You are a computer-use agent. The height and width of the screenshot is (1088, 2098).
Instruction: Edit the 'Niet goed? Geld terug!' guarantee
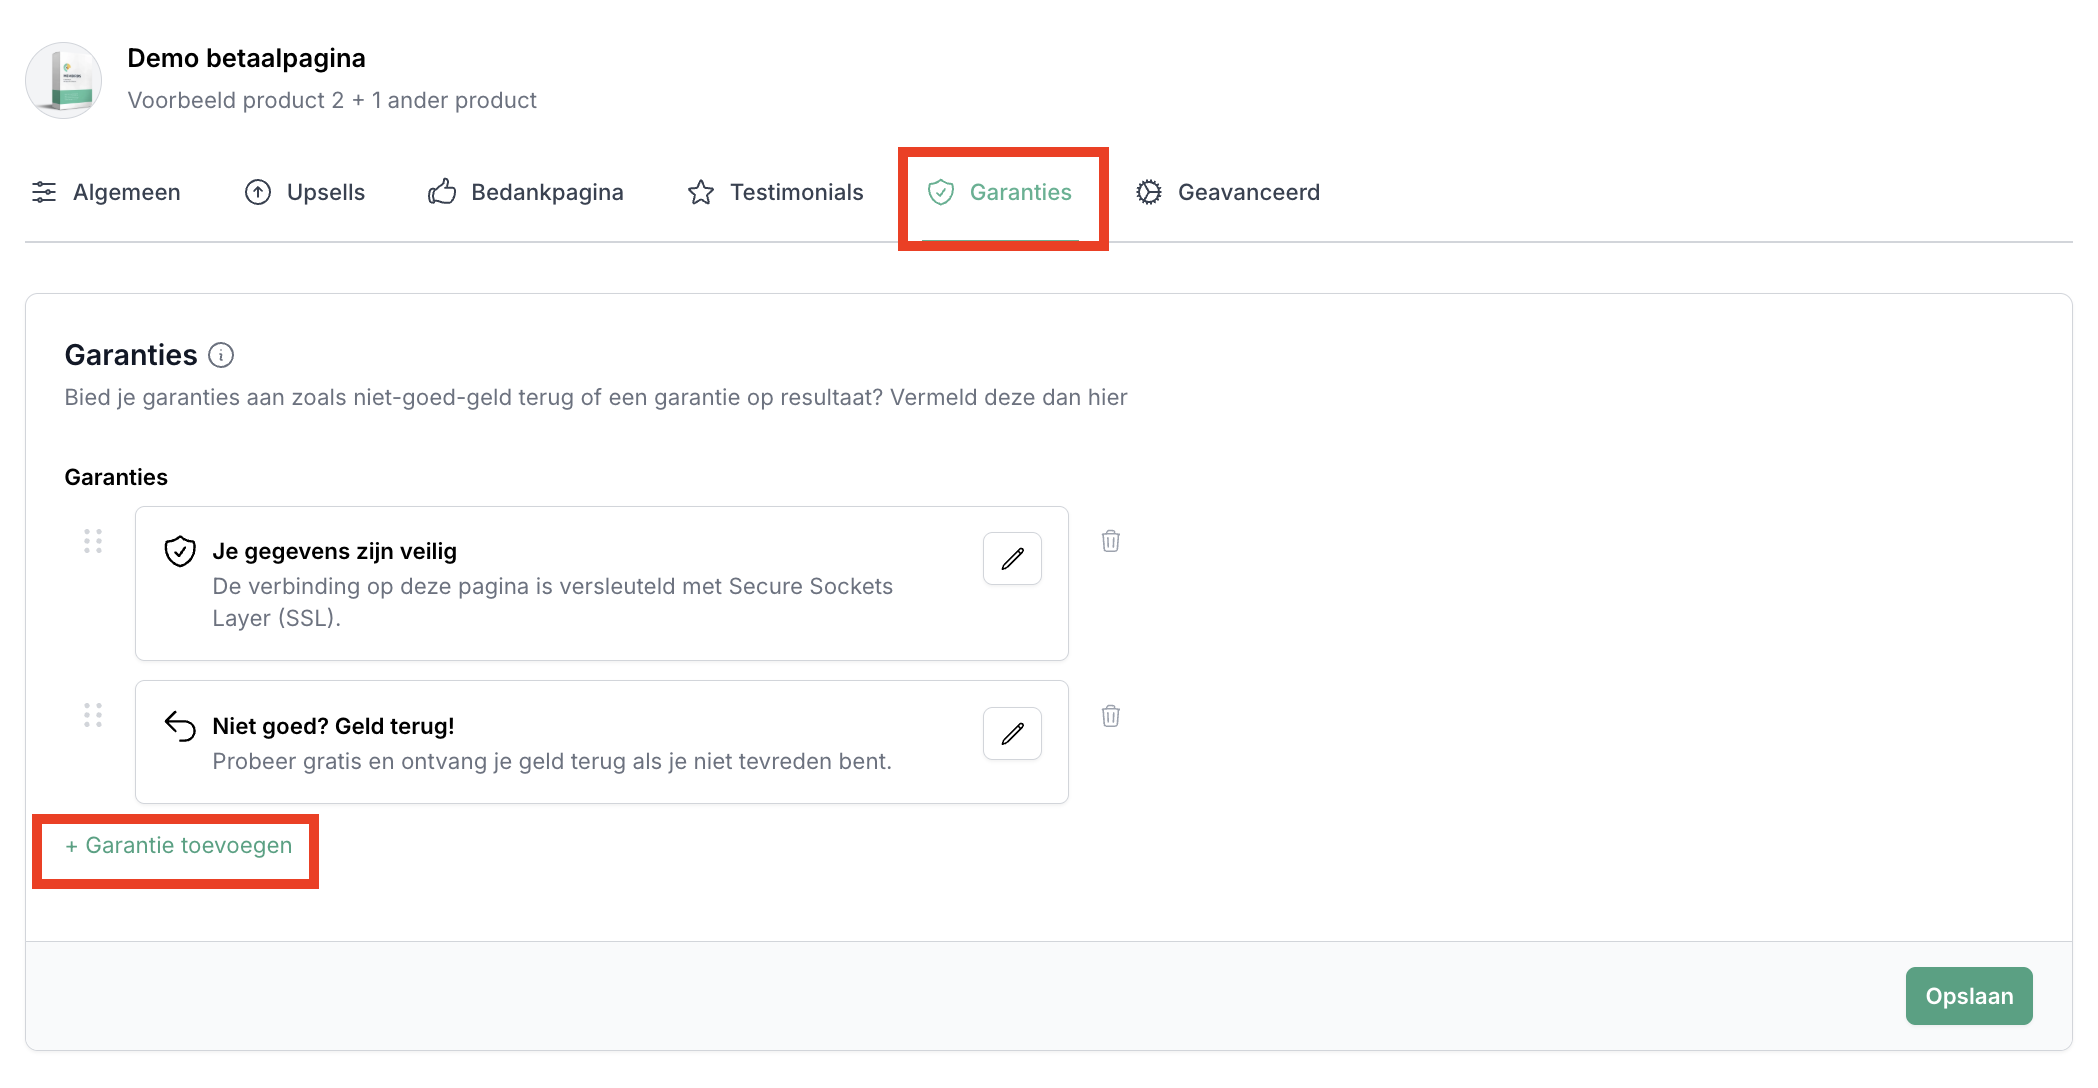[x=1012, y=733]
